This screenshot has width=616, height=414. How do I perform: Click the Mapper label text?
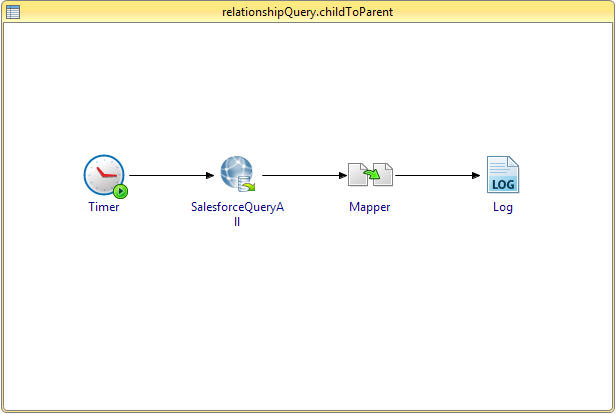pos(370,207)
